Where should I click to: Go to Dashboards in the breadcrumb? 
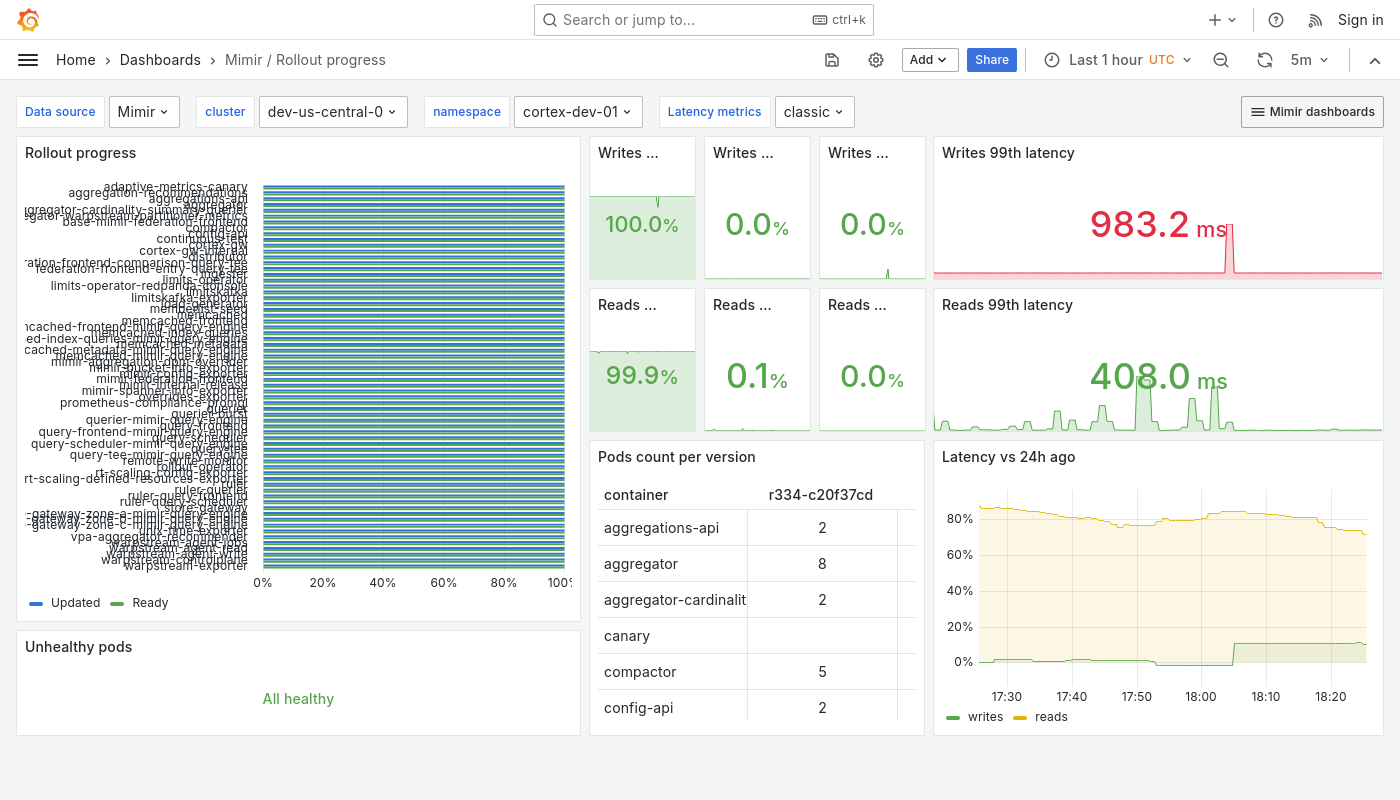click(x=160, y=60)
